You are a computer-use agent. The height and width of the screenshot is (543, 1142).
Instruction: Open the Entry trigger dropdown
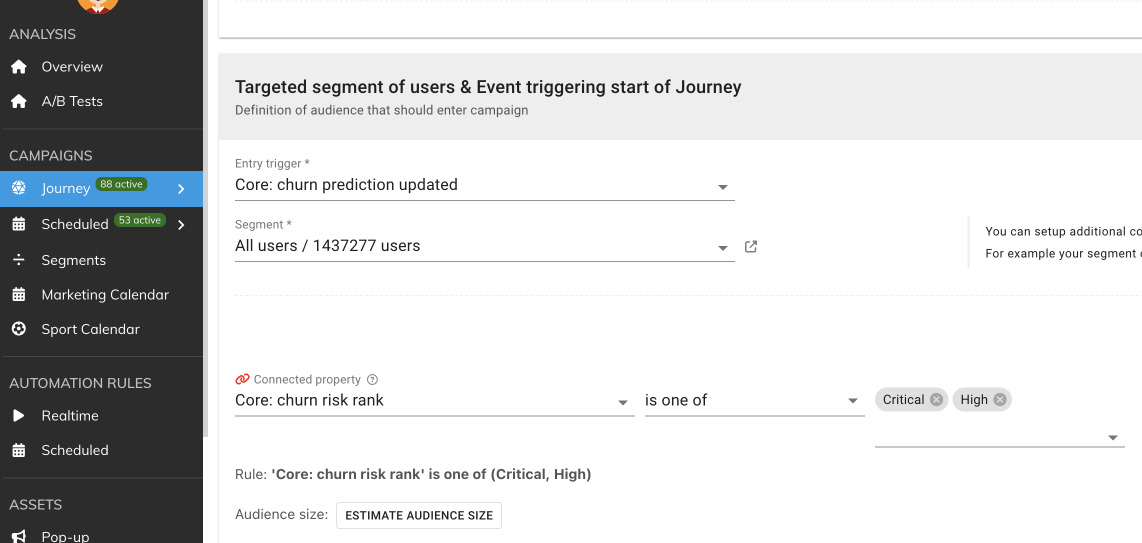[723, 187]
